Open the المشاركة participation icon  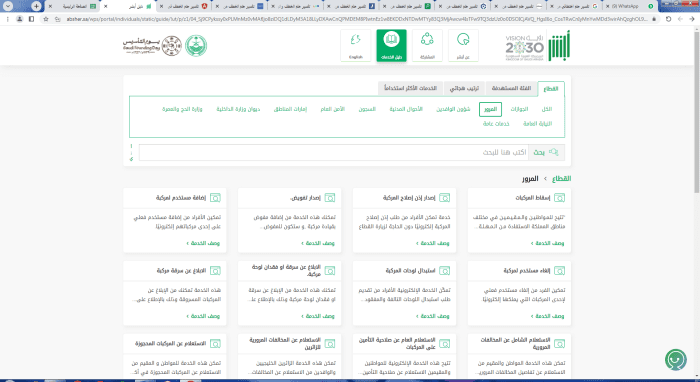tap(427, 46)
